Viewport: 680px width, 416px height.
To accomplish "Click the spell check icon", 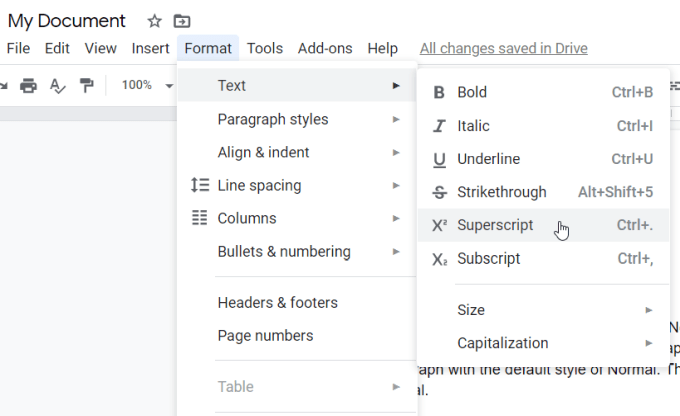I will click(57, 85).
